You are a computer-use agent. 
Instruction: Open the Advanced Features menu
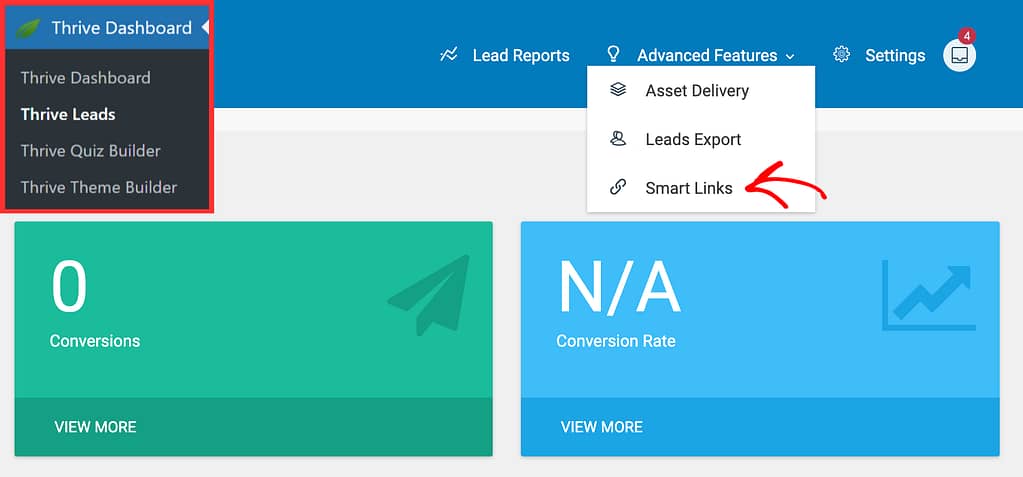707,55
